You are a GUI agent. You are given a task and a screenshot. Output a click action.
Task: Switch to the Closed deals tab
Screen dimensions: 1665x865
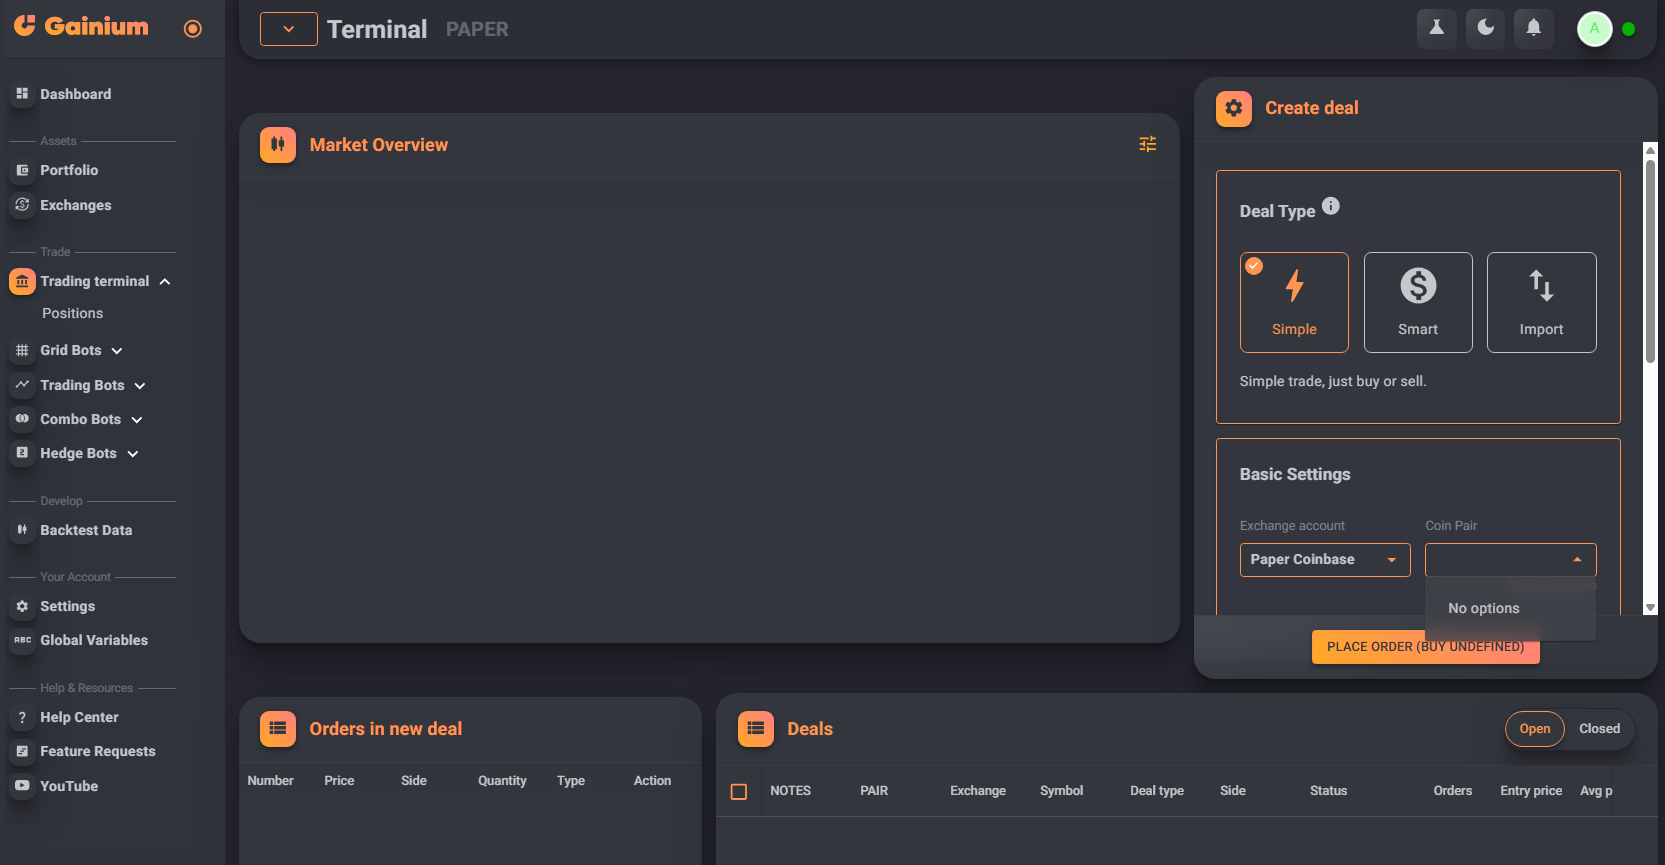tap(1598, 729)
